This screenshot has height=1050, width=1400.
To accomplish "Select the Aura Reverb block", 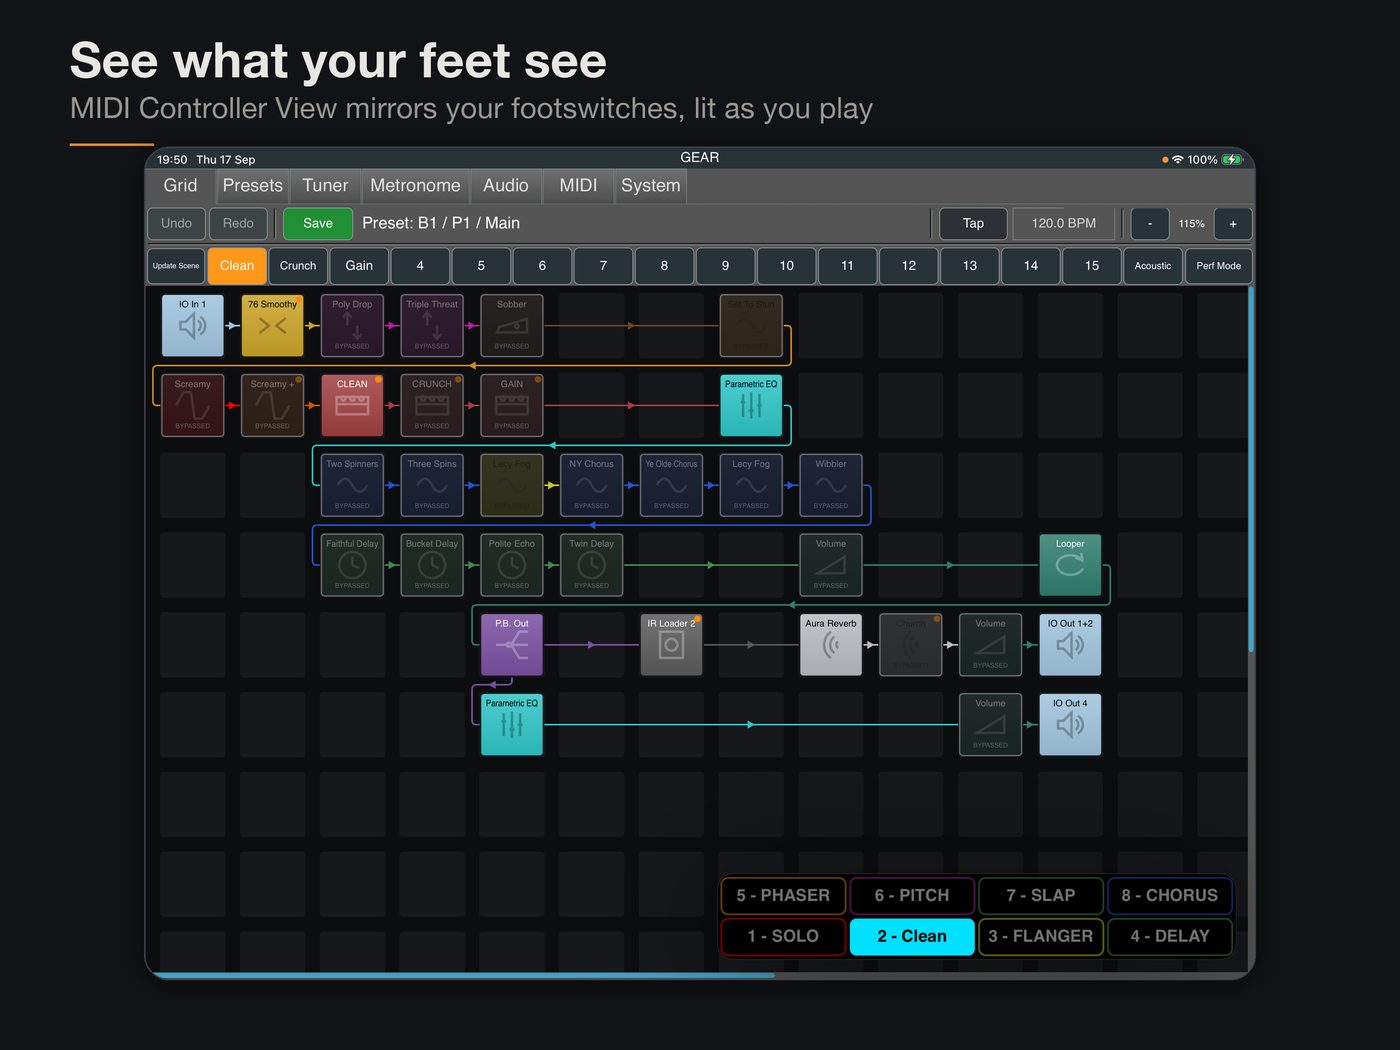I will point(831,645).
